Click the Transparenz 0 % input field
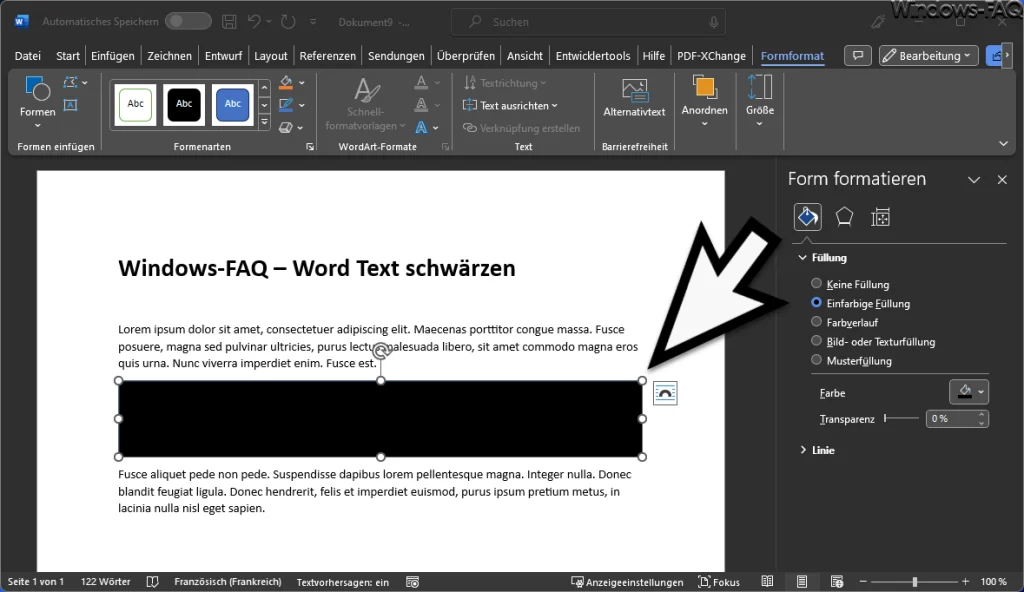The height and width of the screenshot is (592, 1024). coord(952,418)
